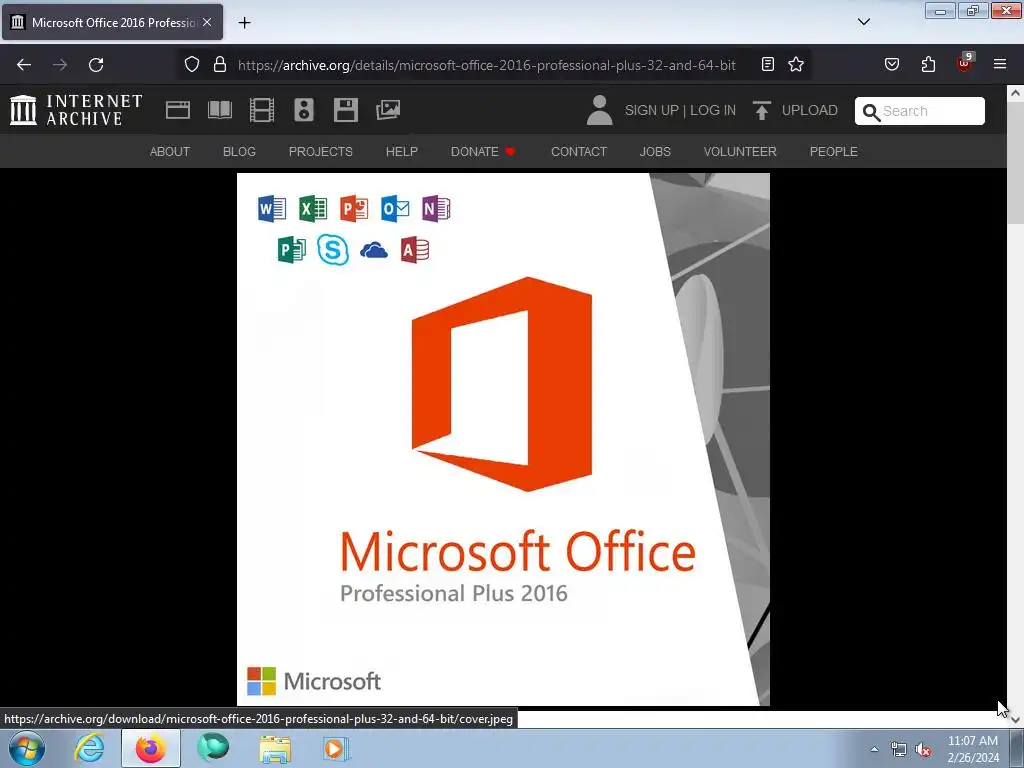
Task: Open a new tab with plus button
Action: 244,23
